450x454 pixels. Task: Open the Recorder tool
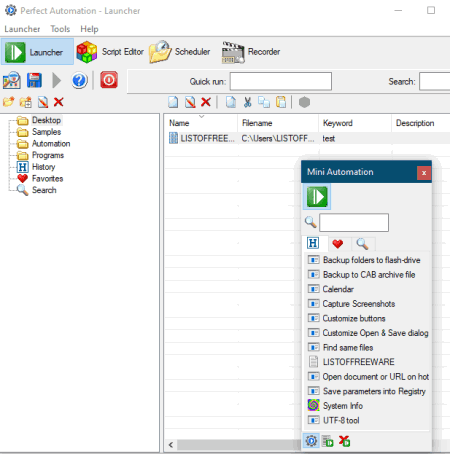[251, 52]
